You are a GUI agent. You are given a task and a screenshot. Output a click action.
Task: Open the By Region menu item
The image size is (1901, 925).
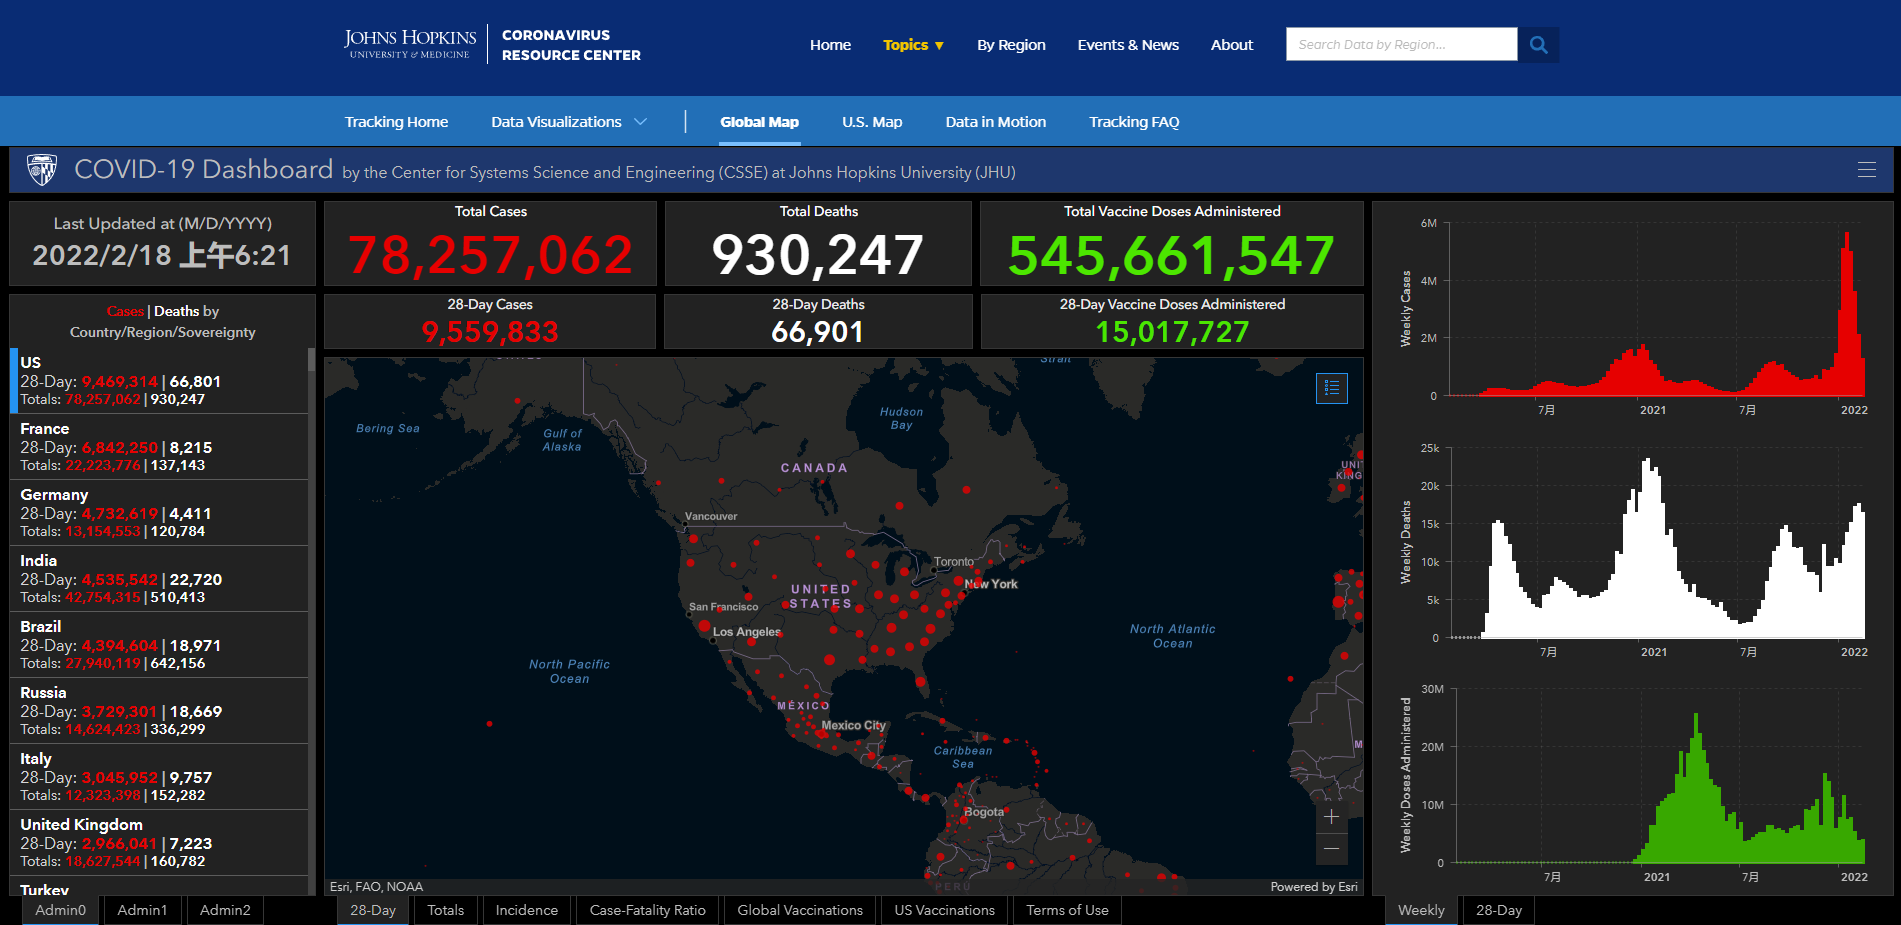pyautogui.click(x=1010, y=45)
